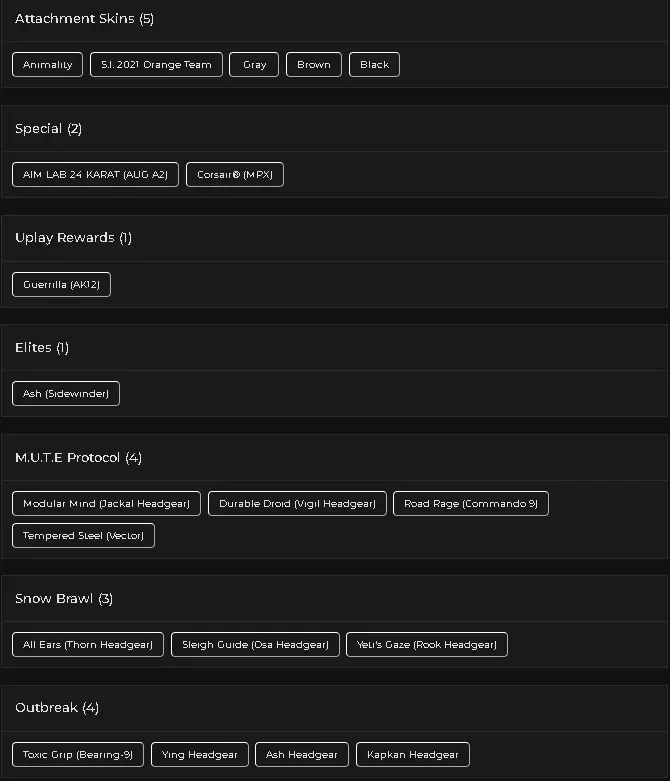The width and height of the screenshot is (670, 781).
Task: Click Sleigh Guide (Osa Headgear) tag
Action: (x=256, y=645)
